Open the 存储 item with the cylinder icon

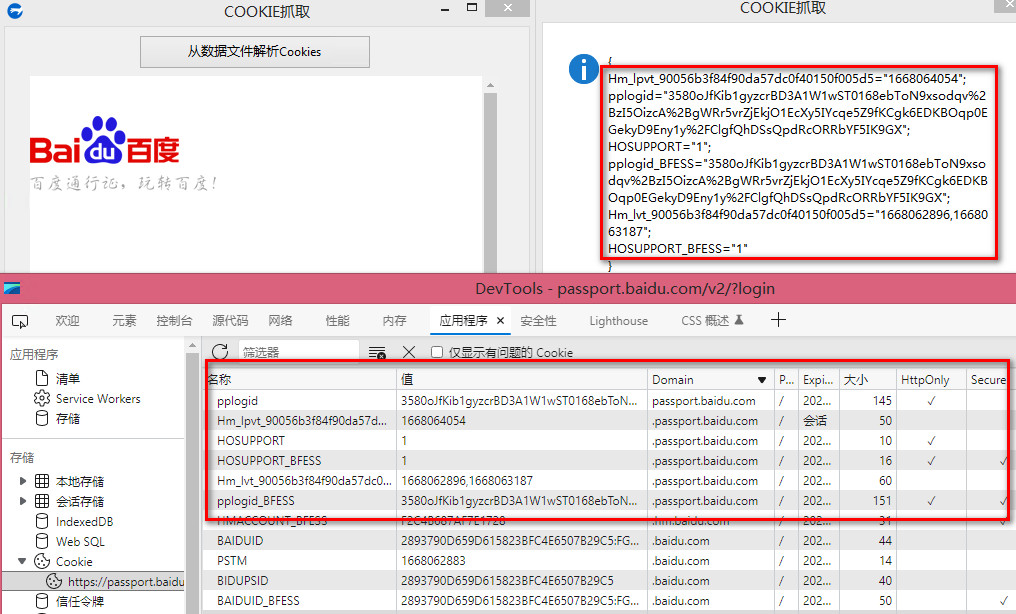click(x=58, y=418)
